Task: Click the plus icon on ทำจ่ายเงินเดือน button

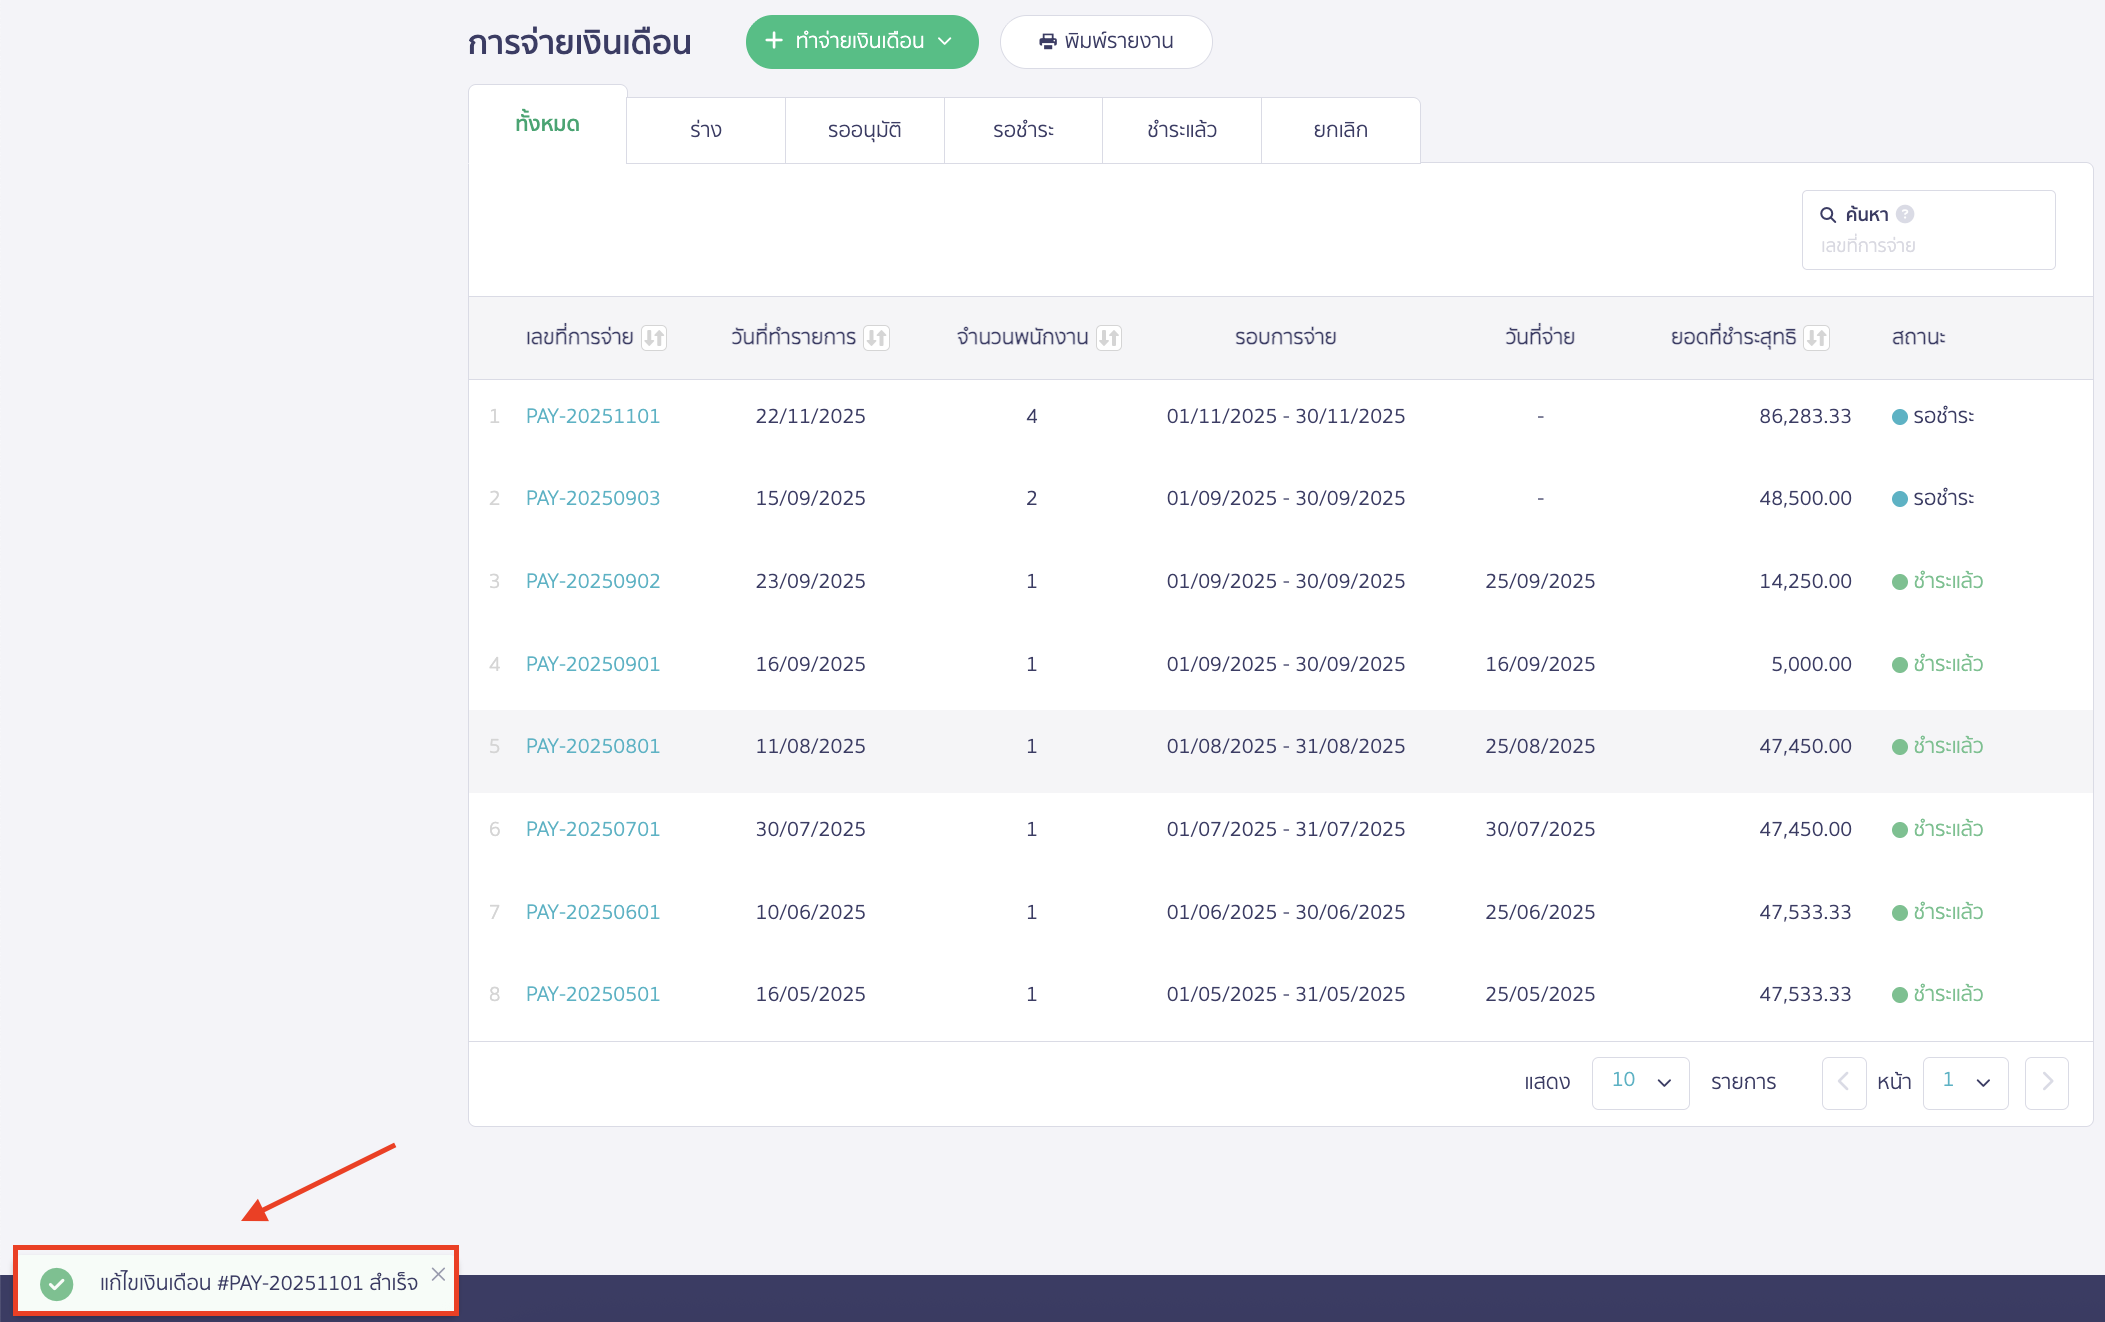Action: [773, 41]
